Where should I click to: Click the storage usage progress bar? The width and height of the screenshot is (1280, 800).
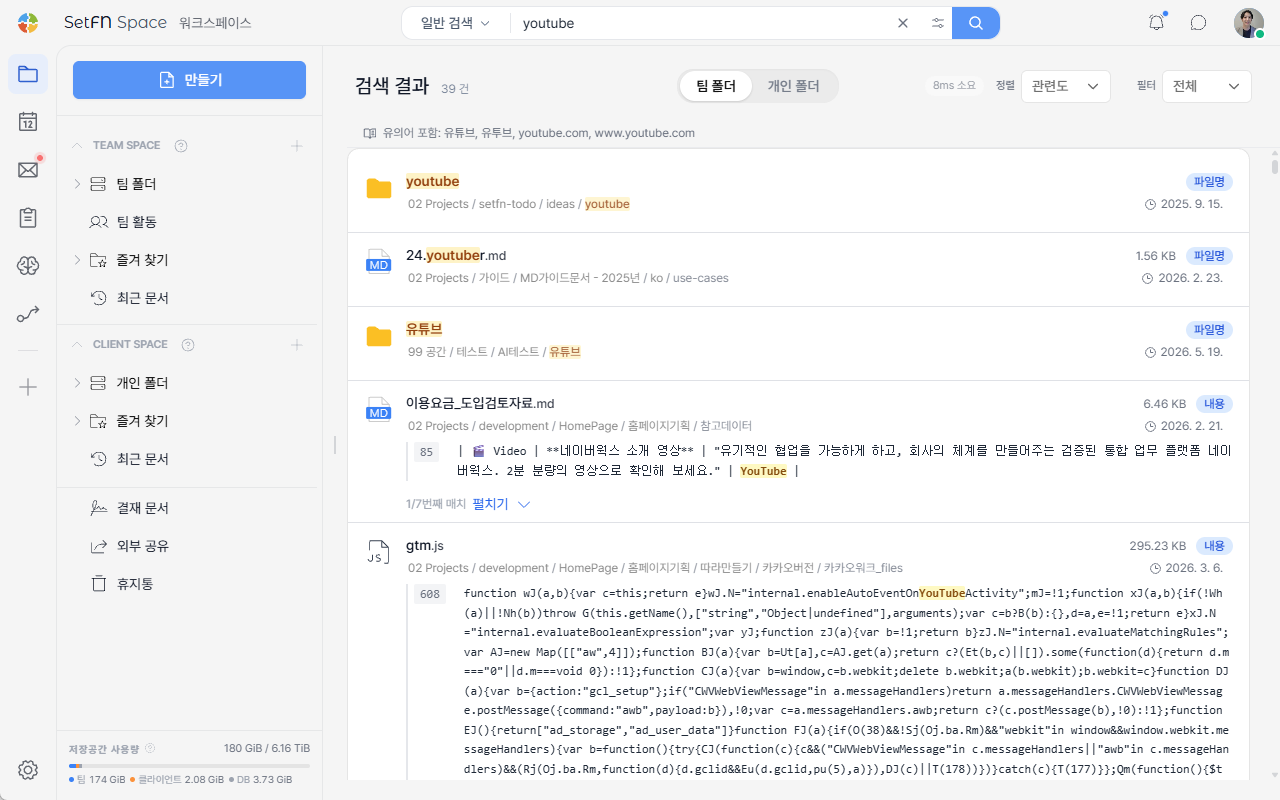click(189, 766)
